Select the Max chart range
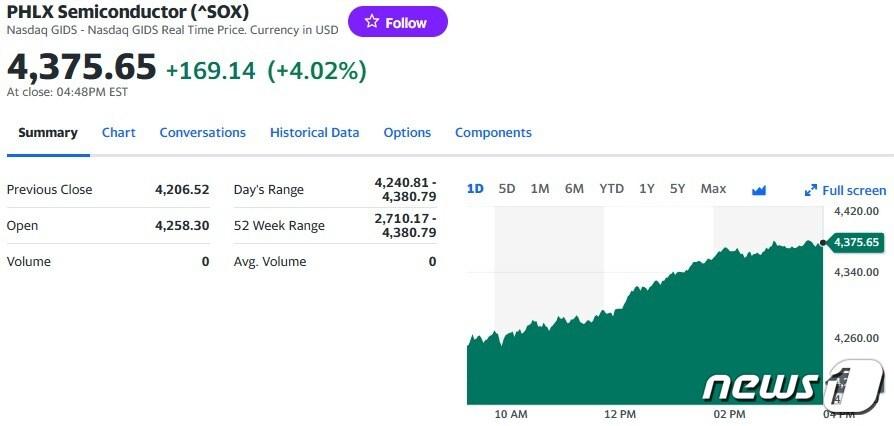This screenshot has height=426, width=894. coord(713,189)
